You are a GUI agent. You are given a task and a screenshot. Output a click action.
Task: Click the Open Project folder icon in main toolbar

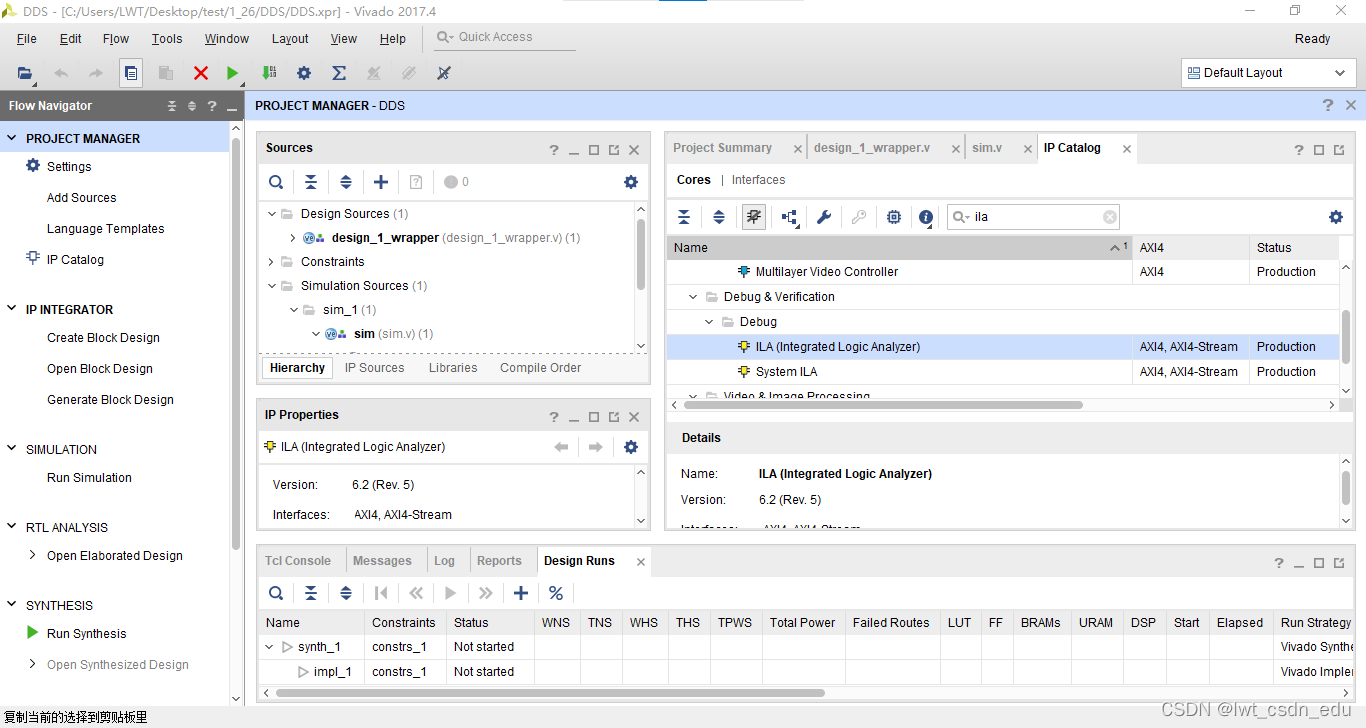tap(25, 73)
